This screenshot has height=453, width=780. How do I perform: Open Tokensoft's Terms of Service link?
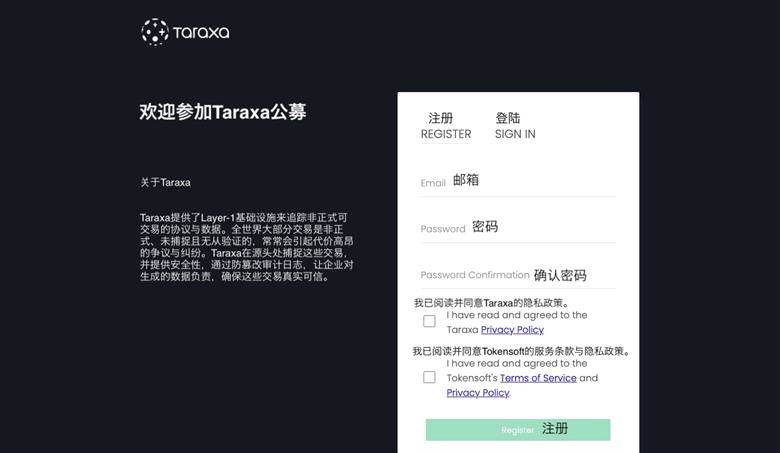tap(538, 378)
